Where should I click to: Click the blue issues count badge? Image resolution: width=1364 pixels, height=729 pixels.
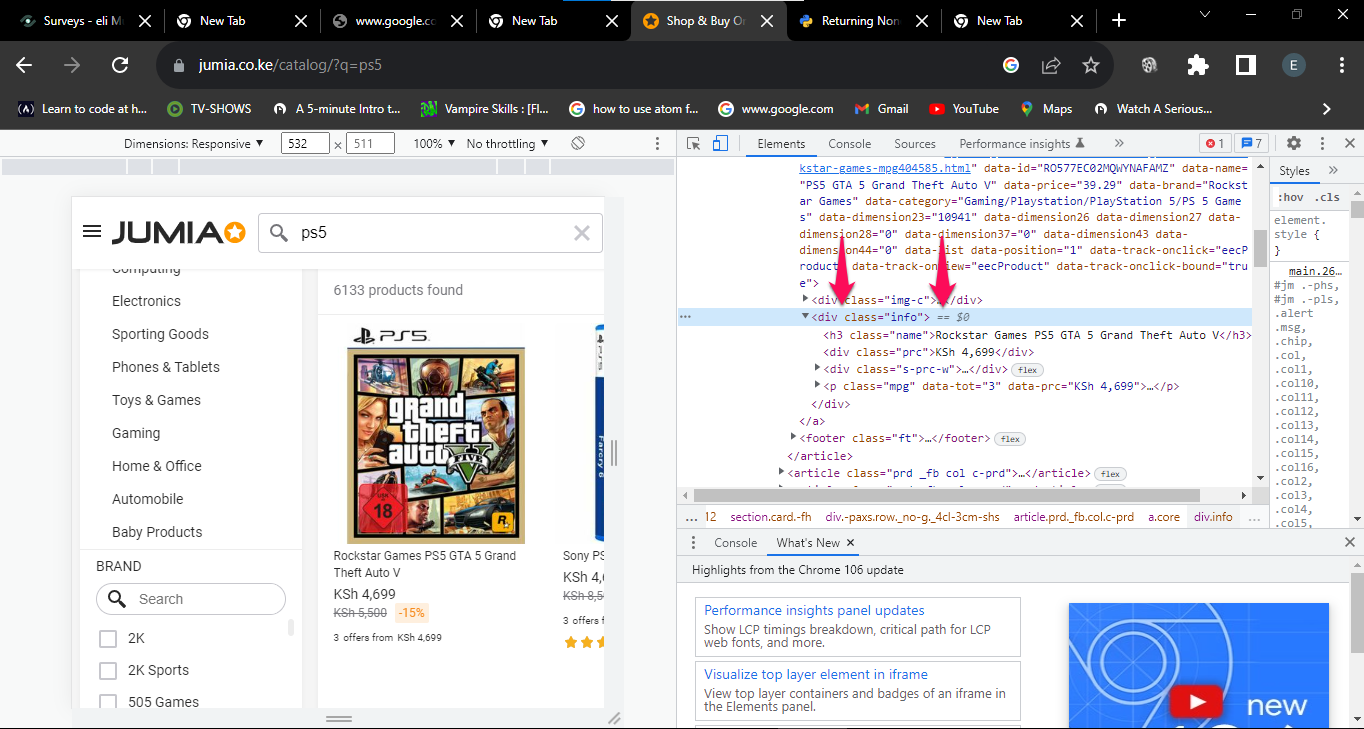1252,143
